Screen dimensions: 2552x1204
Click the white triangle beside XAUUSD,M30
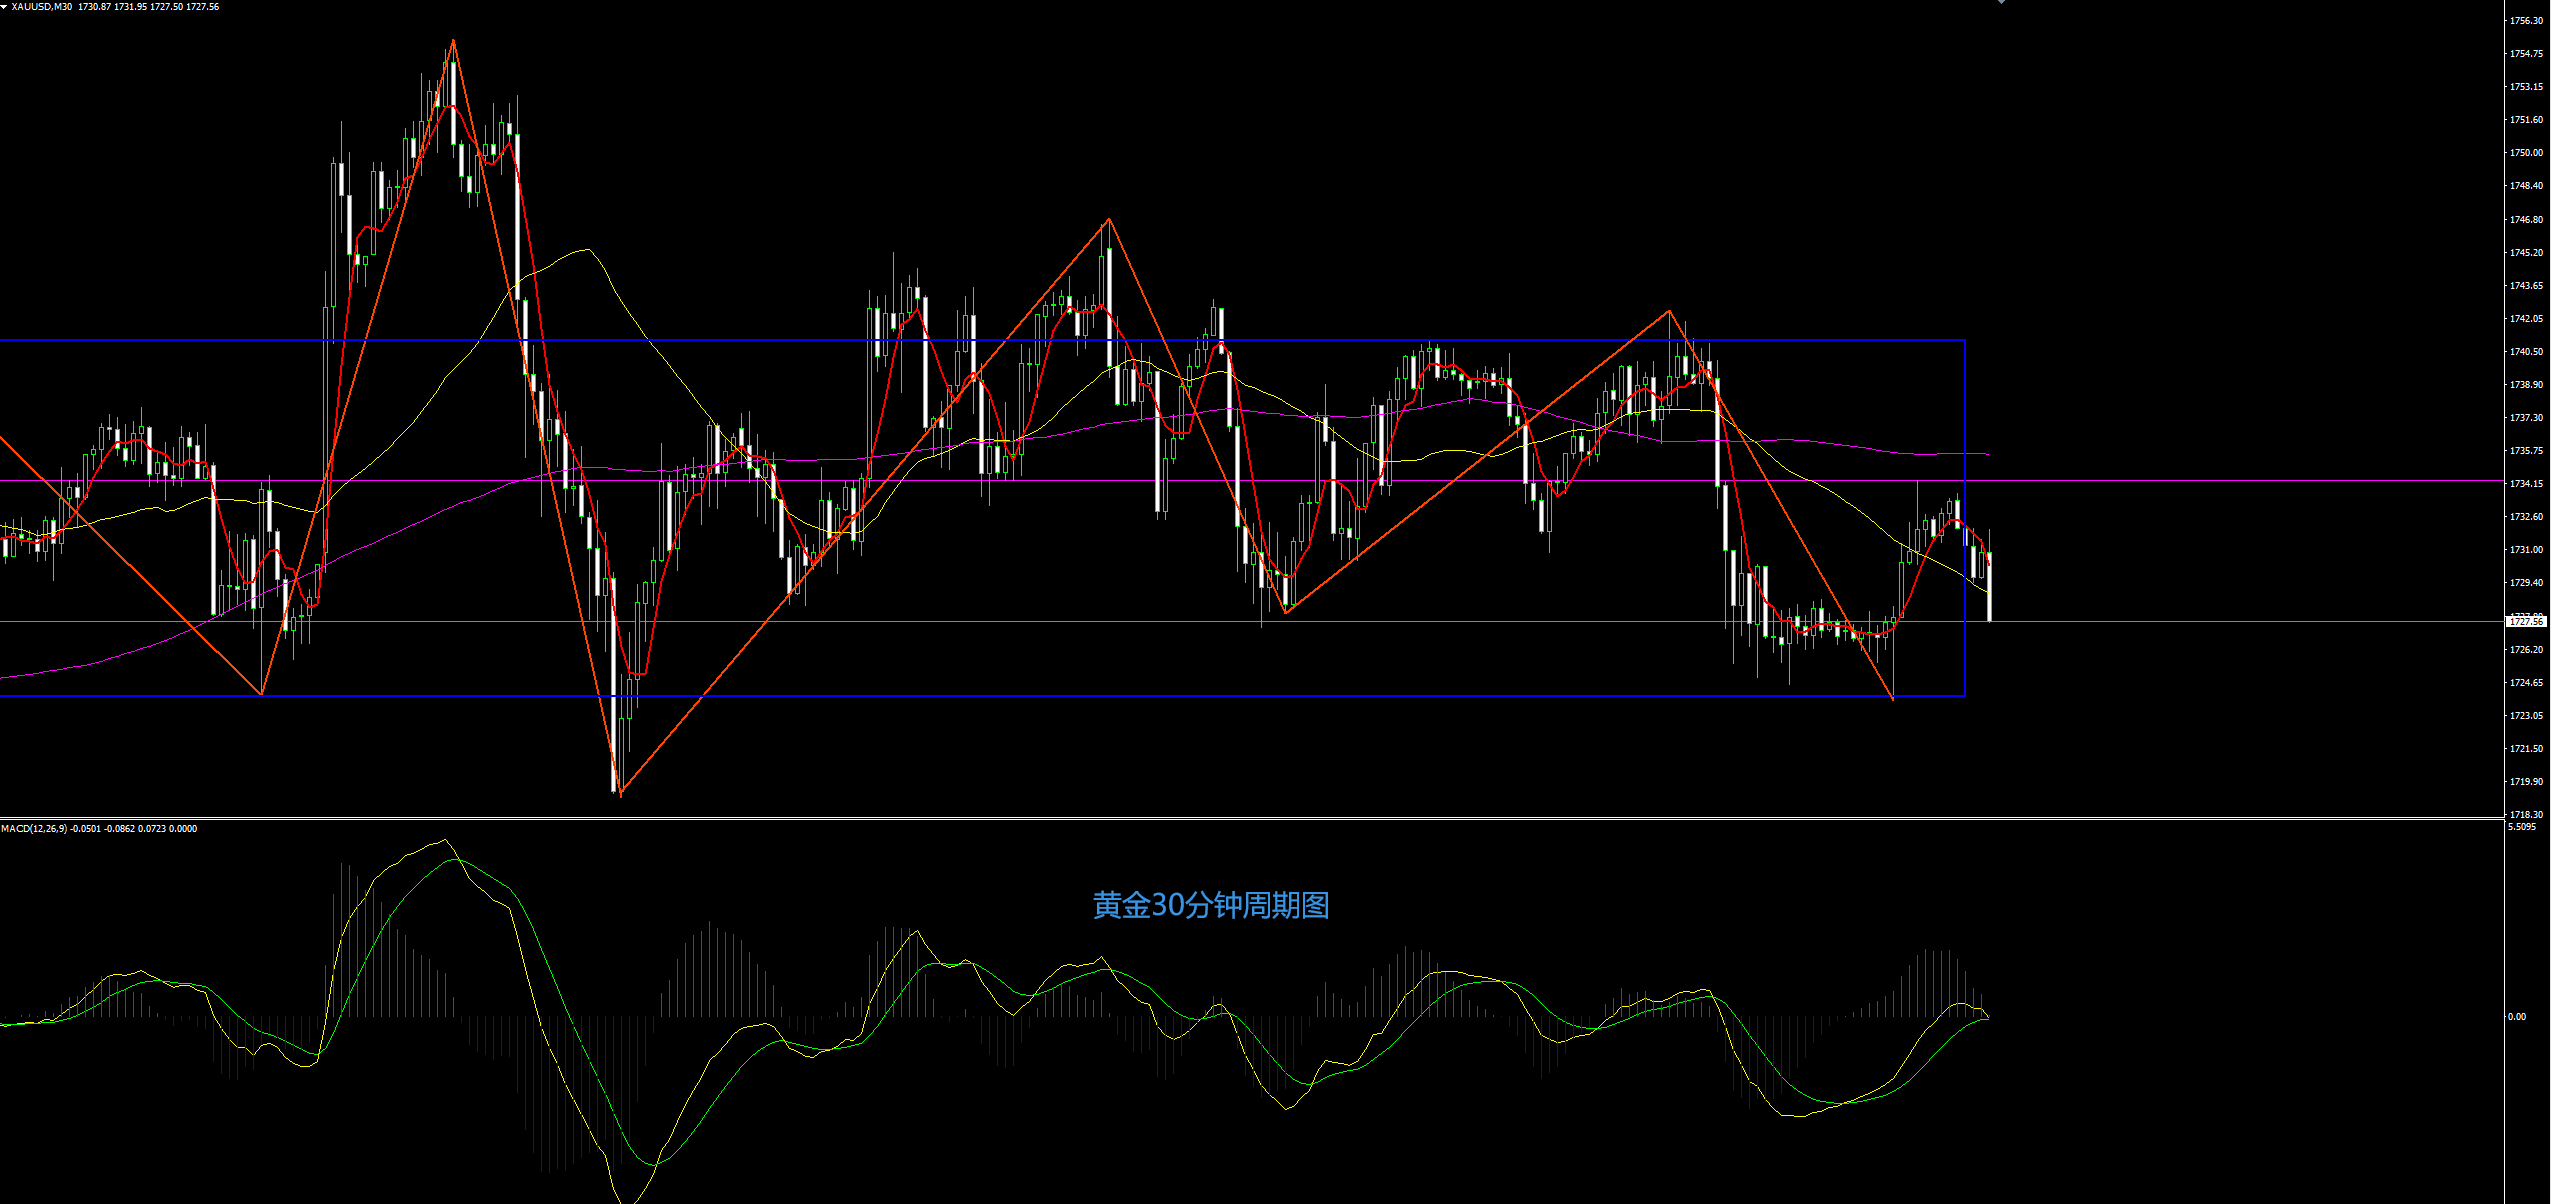click(x=4, y=7)
